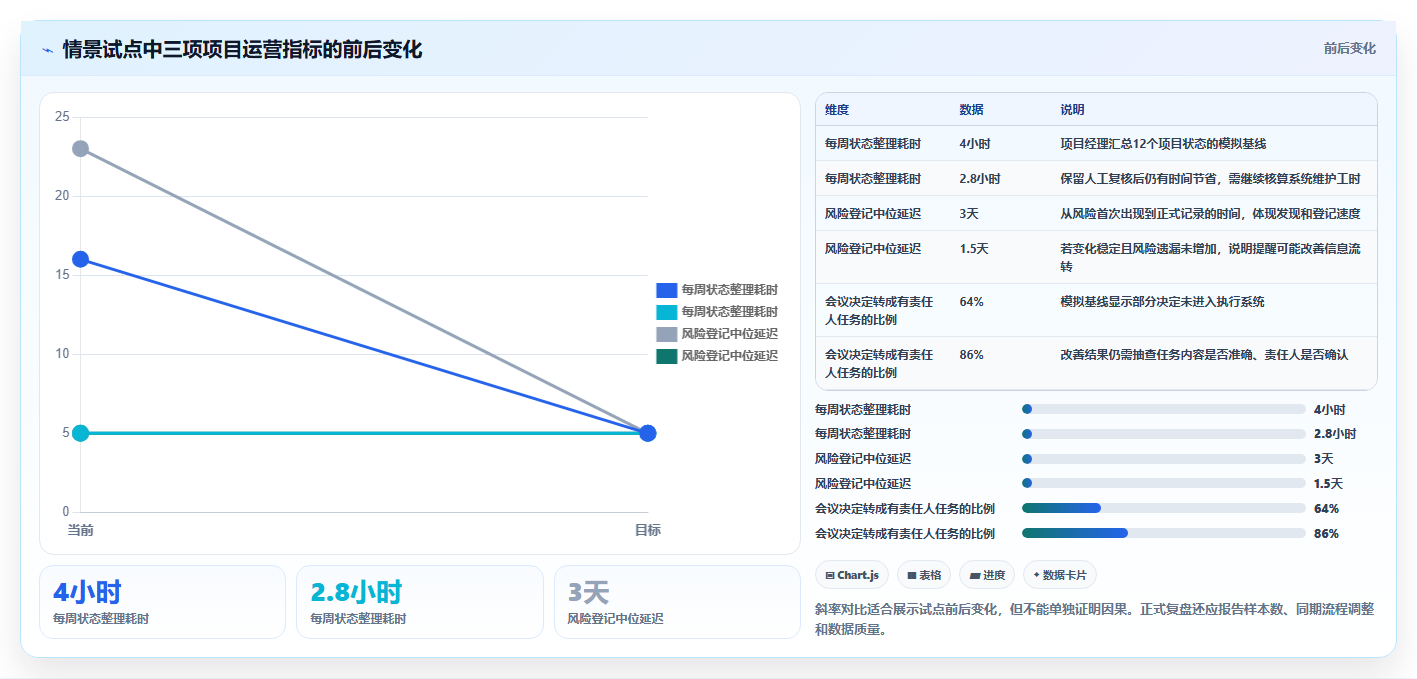Select the 进度 chip
This screenshot has height=679, width=1417.
coord(987,575)
